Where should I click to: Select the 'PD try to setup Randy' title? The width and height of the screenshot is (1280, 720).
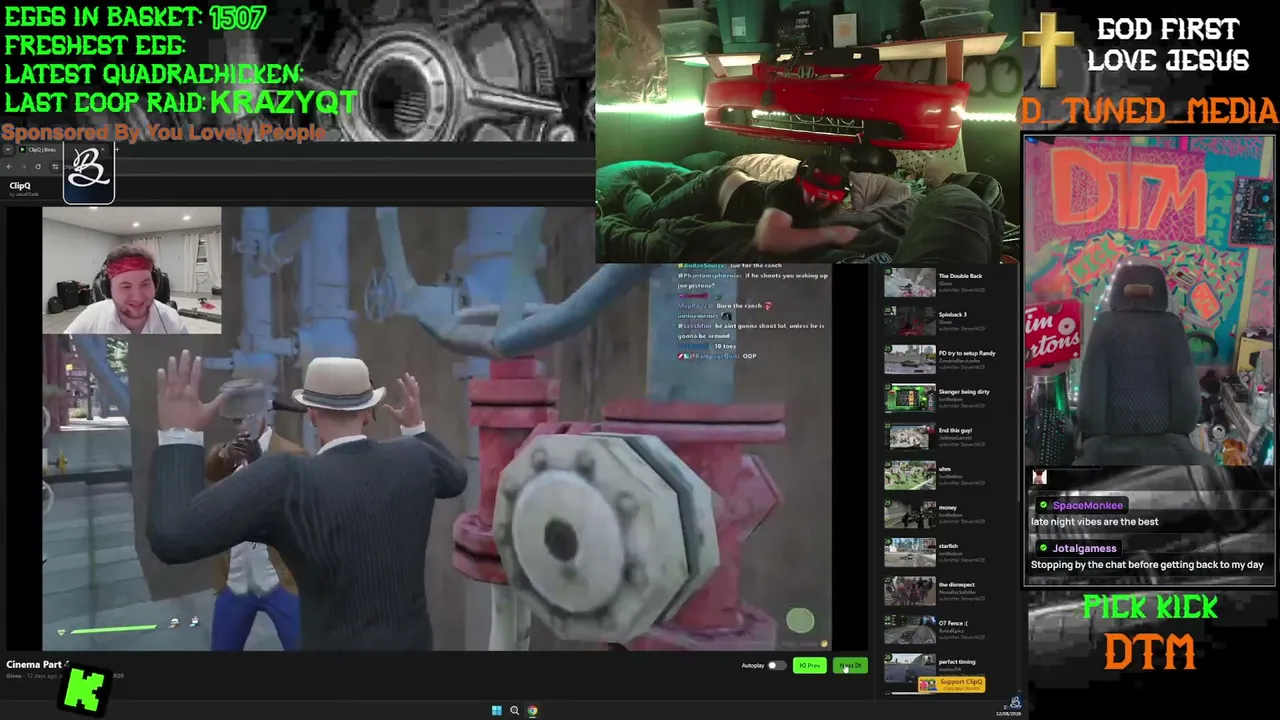pos(967,353)
